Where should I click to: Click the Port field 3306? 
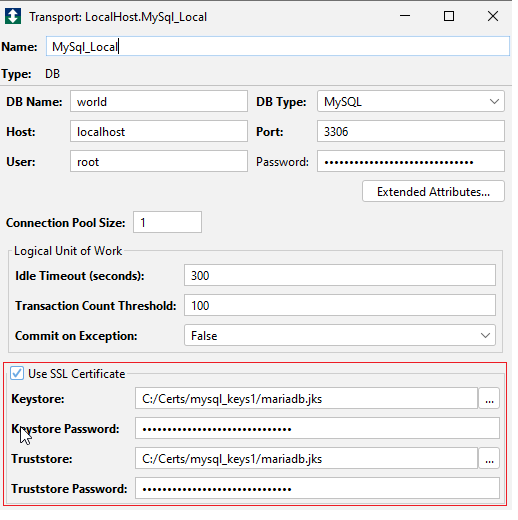click(411, 131)
